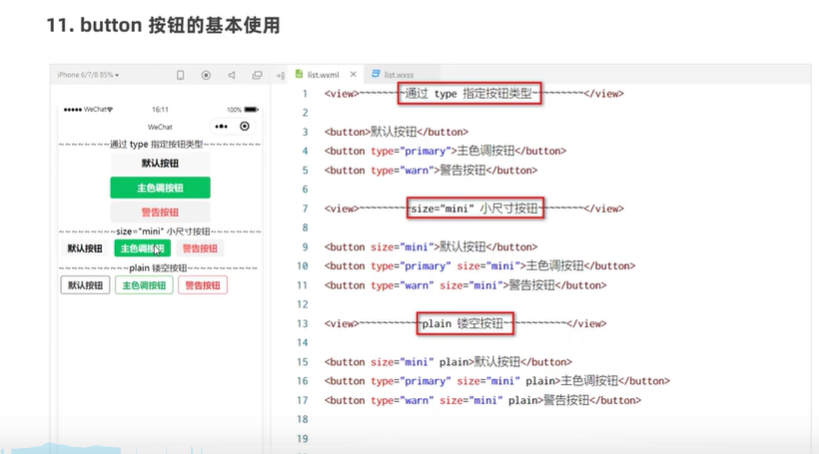Viewport: 819px width, 454px height.
Task: Tap the mini 警告按钮 with gray background
Action: (x=200, y=248)
